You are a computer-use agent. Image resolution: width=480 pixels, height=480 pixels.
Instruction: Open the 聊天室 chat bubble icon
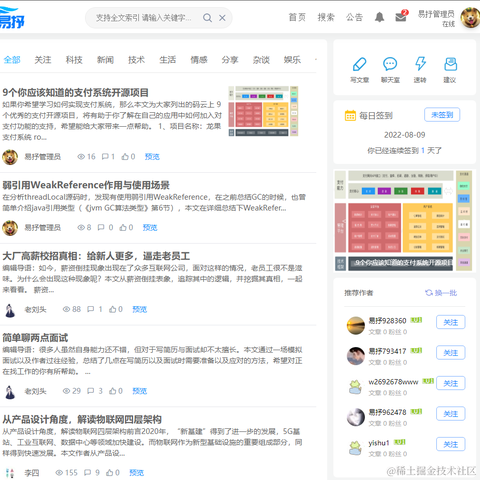pos(390,64)
